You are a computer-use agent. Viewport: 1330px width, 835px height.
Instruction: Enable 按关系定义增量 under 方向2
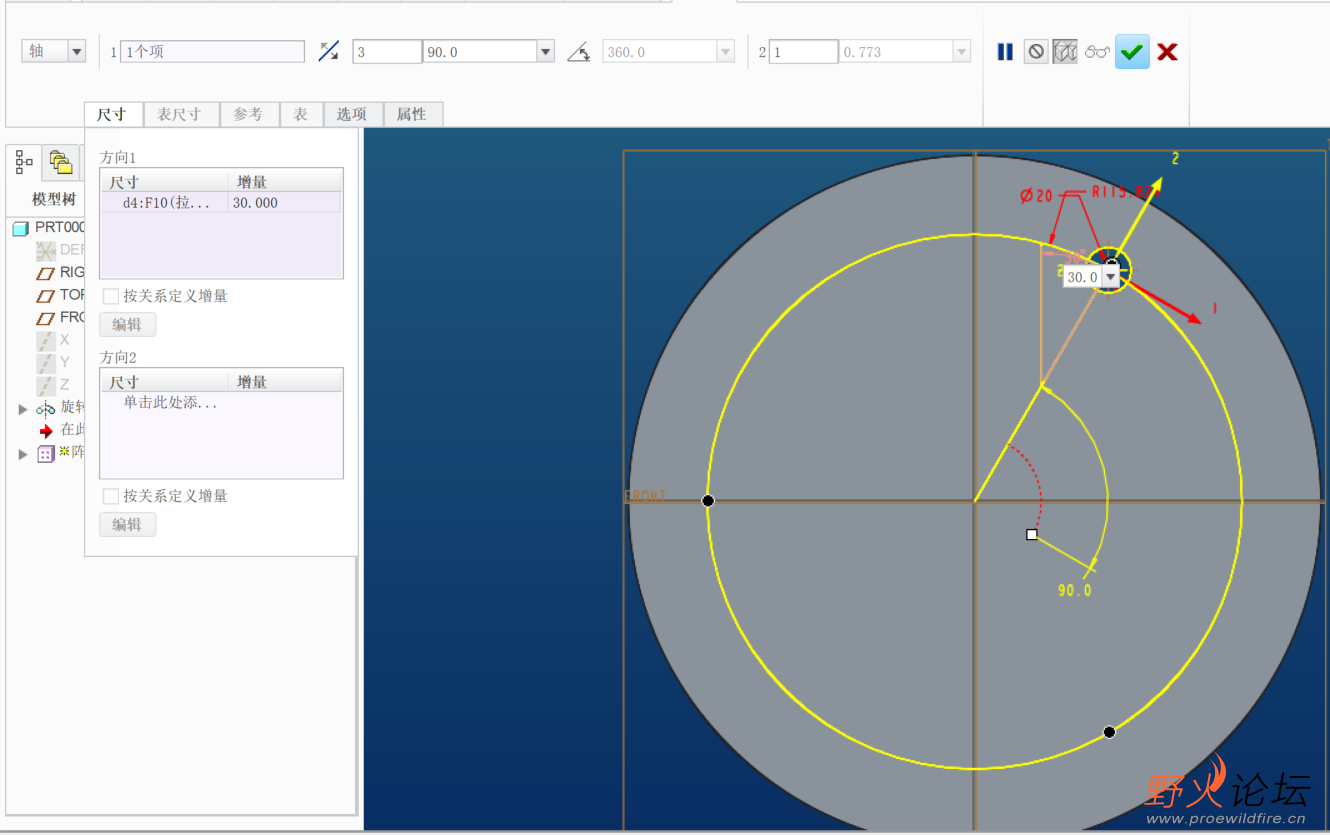click(x=111, y=496)
